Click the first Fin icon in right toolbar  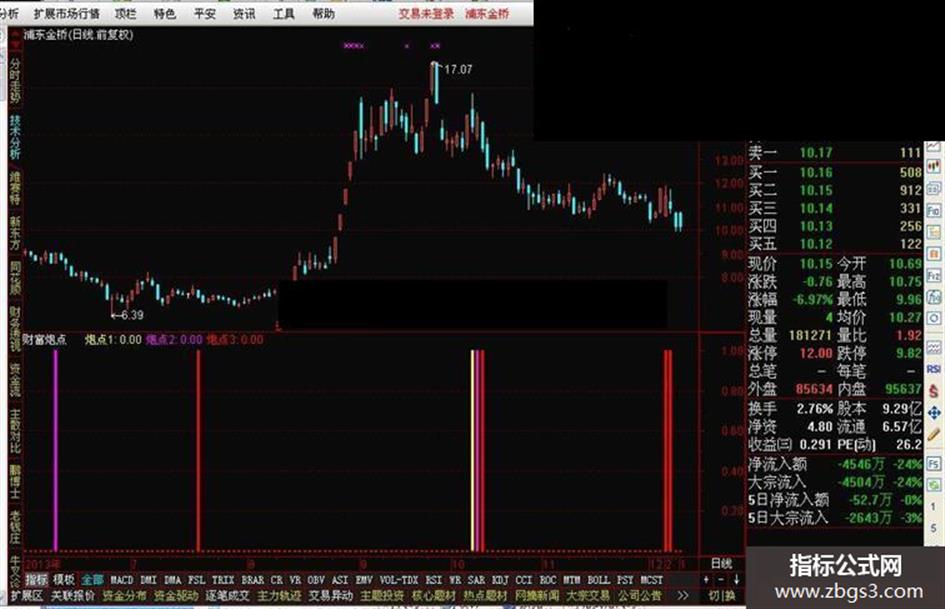(x=934, y=211)
